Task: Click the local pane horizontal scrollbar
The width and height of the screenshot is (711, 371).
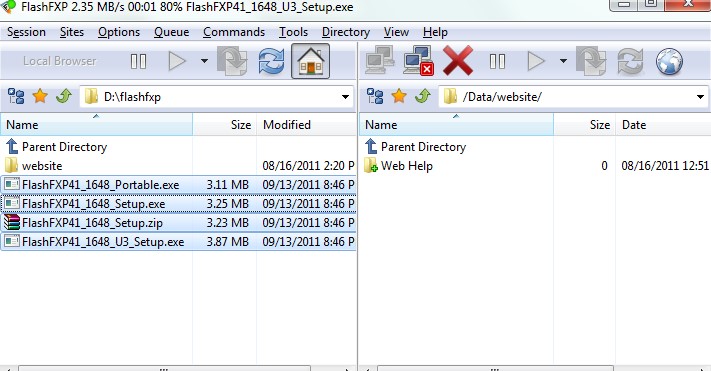Action: [x=165, y=368]
